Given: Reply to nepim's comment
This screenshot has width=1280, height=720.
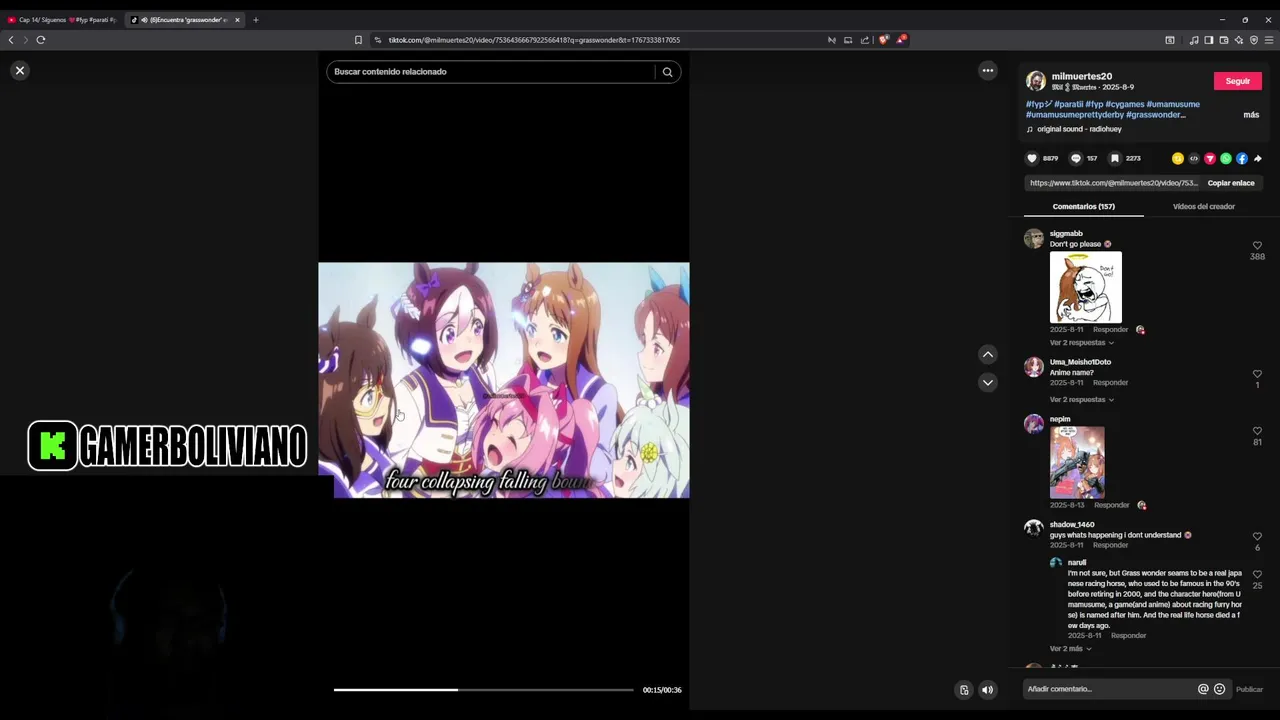Looking at the screenshot, I should 1111,506.
